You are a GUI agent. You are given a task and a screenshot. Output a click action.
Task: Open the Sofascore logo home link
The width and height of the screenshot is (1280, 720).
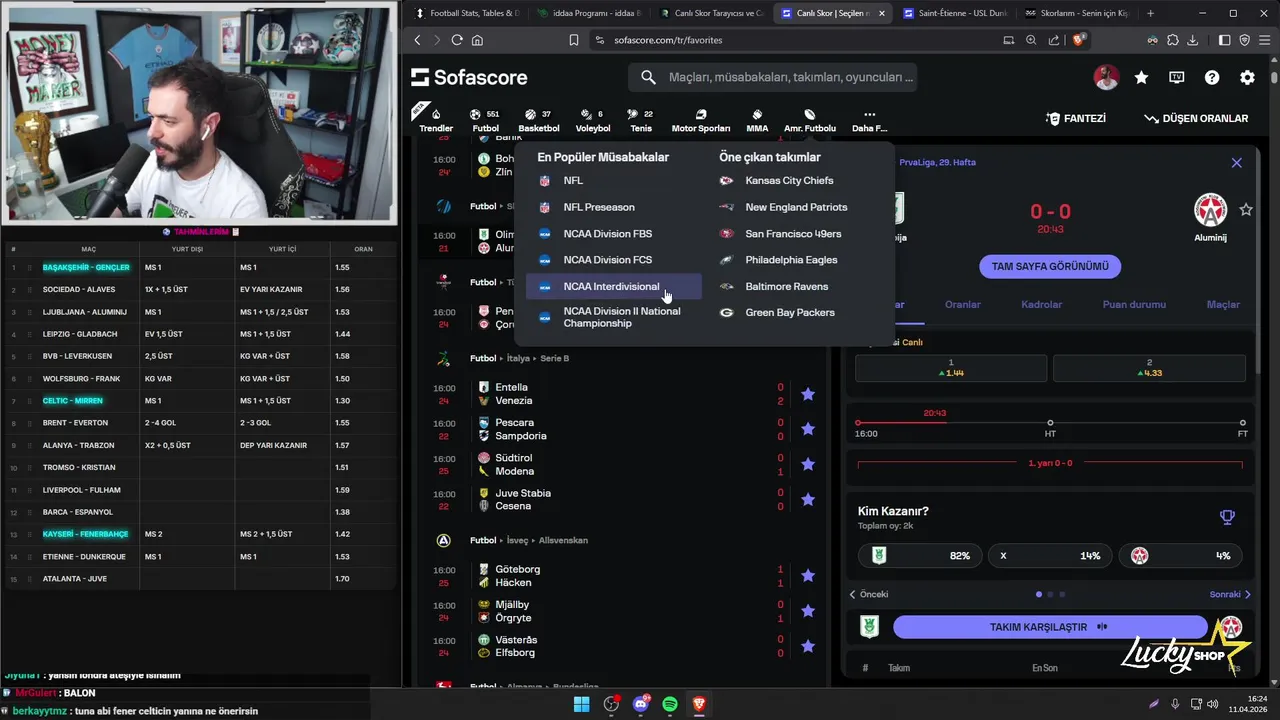469,78
